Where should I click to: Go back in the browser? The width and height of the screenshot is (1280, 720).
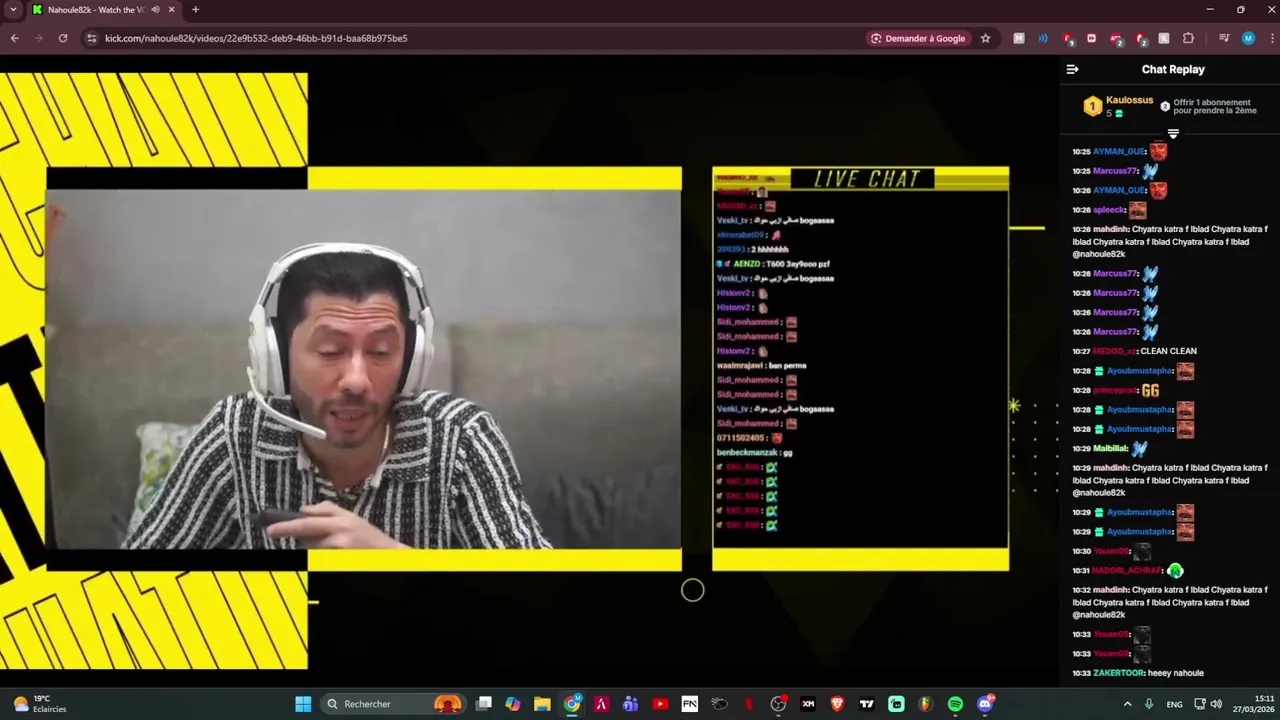click(14, 38)
